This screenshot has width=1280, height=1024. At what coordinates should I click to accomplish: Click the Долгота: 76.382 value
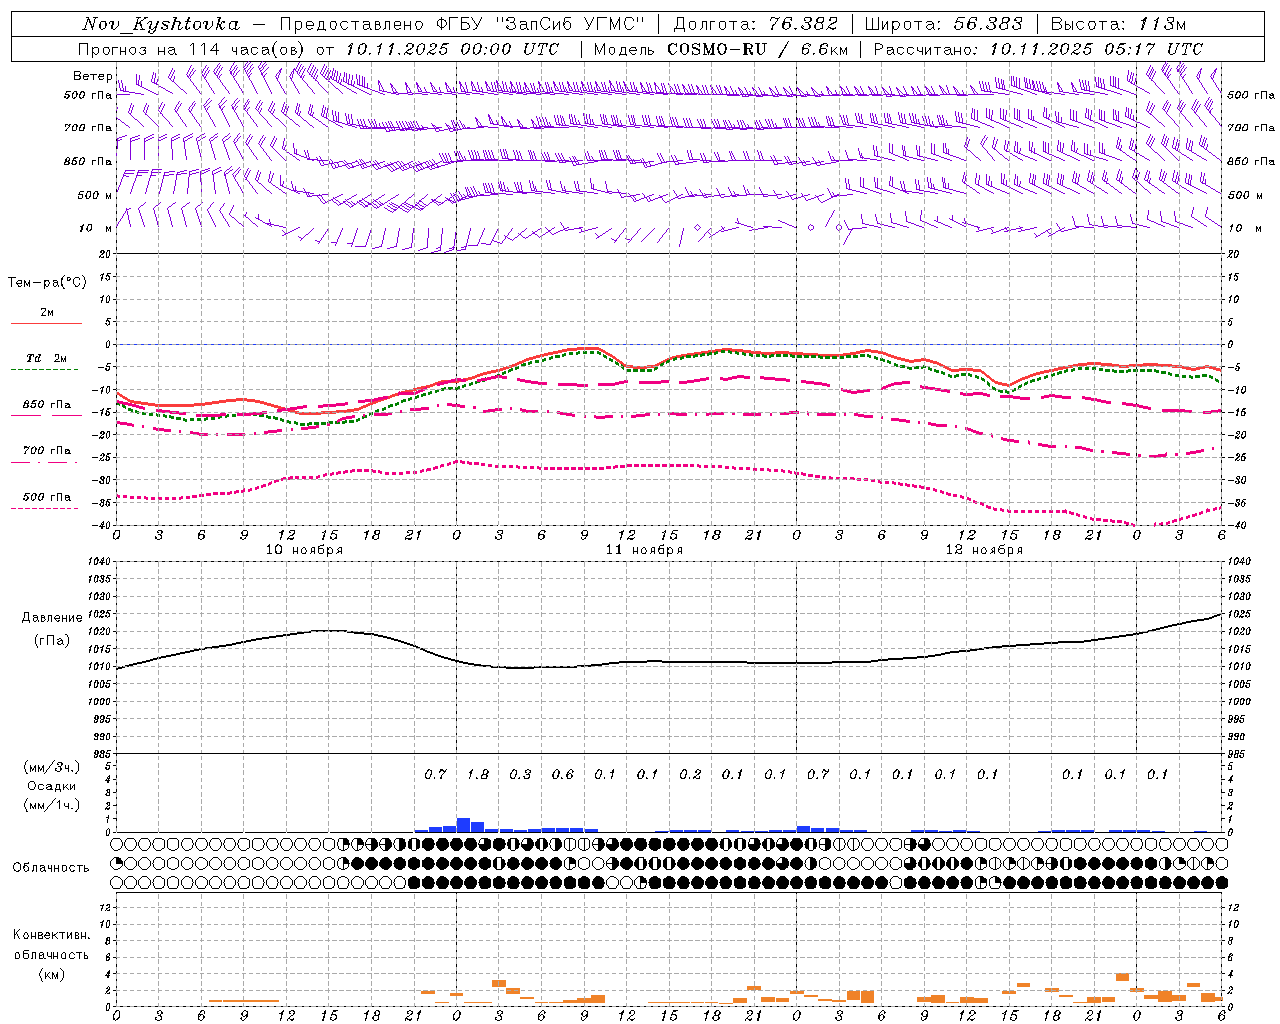(x=756, y=24)
